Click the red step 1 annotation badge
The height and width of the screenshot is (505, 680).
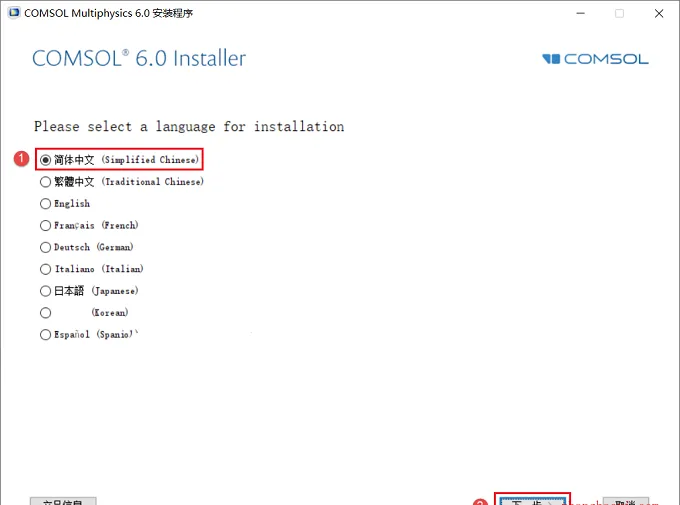coord(21,158)
